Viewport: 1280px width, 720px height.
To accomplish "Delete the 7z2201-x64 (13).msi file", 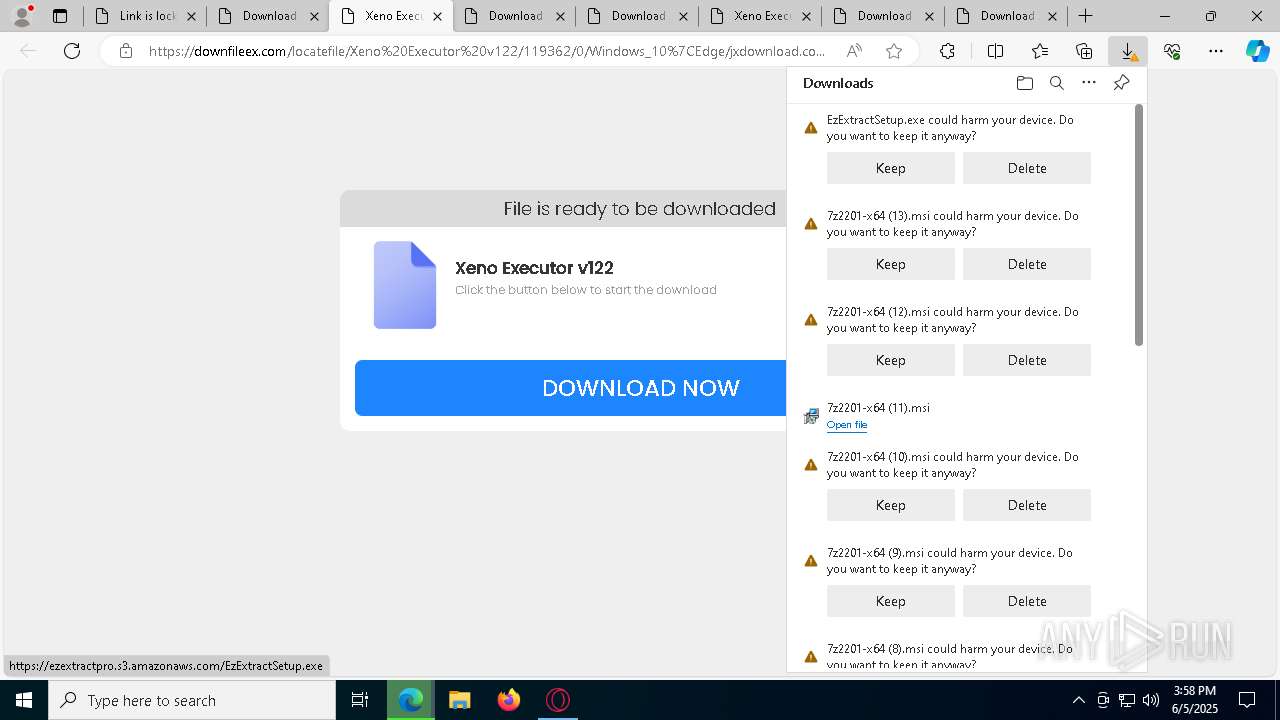I will point(1026,264).
